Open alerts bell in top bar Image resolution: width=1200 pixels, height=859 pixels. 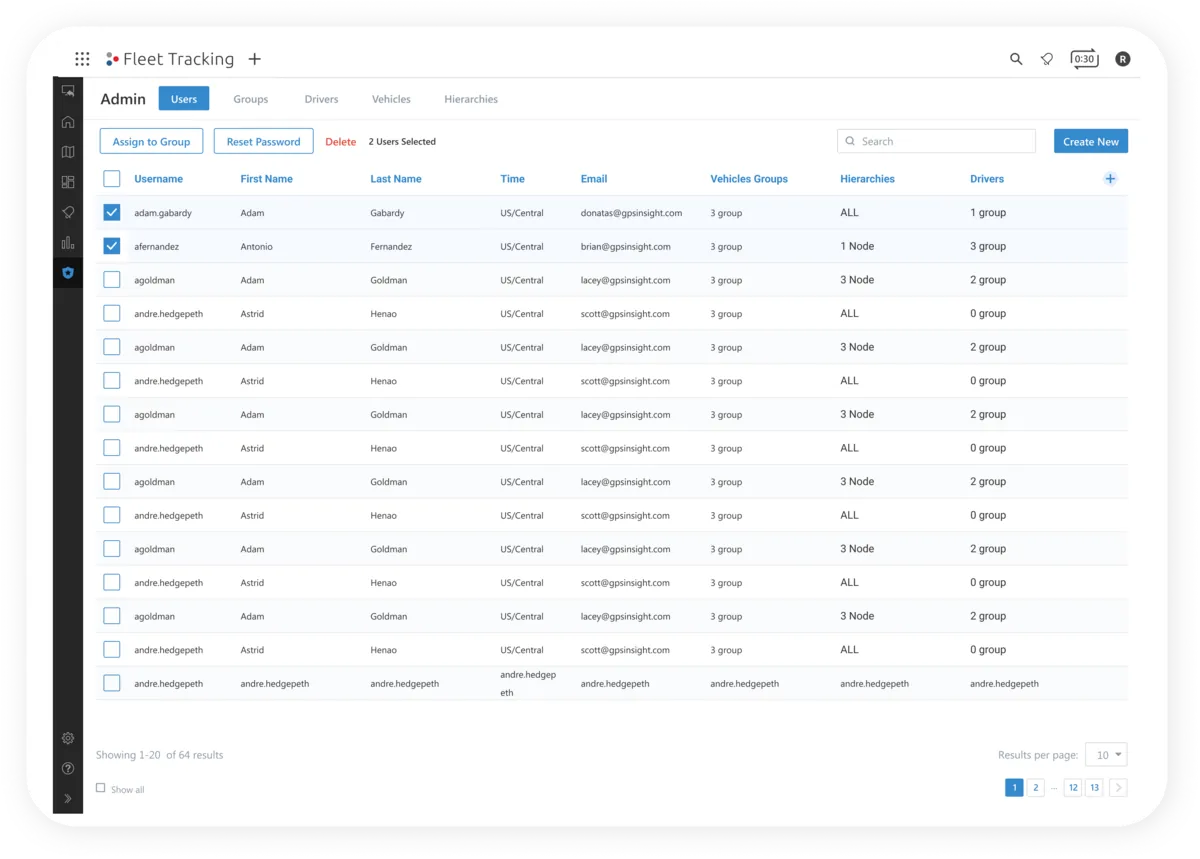[1047, 59]
